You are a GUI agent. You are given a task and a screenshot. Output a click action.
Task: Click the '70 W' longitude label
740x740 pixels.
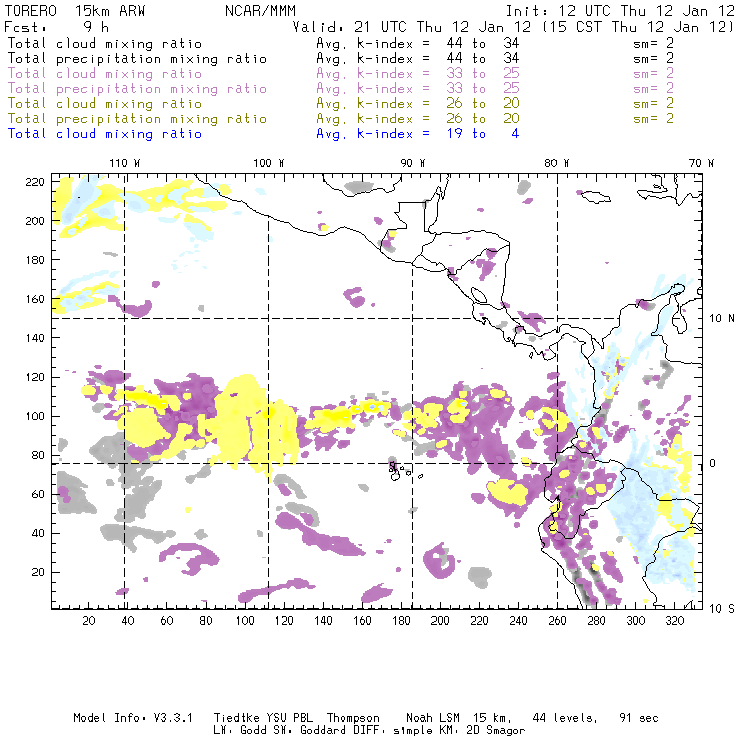(x=701, y=163)
